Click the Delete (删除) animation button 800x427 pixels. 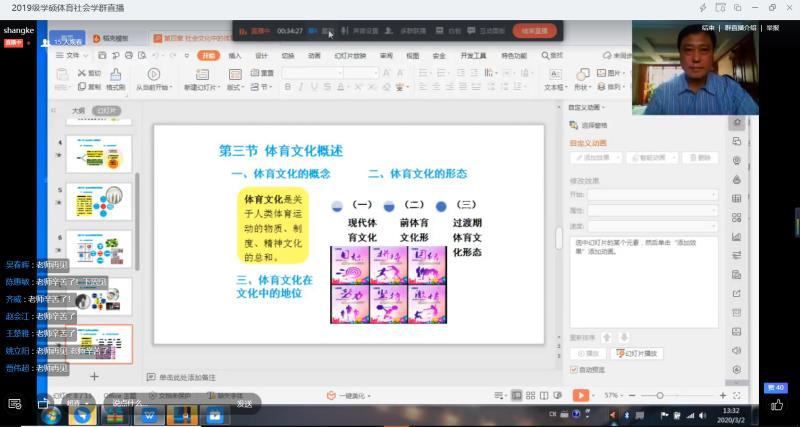click(x=700, y=158)
